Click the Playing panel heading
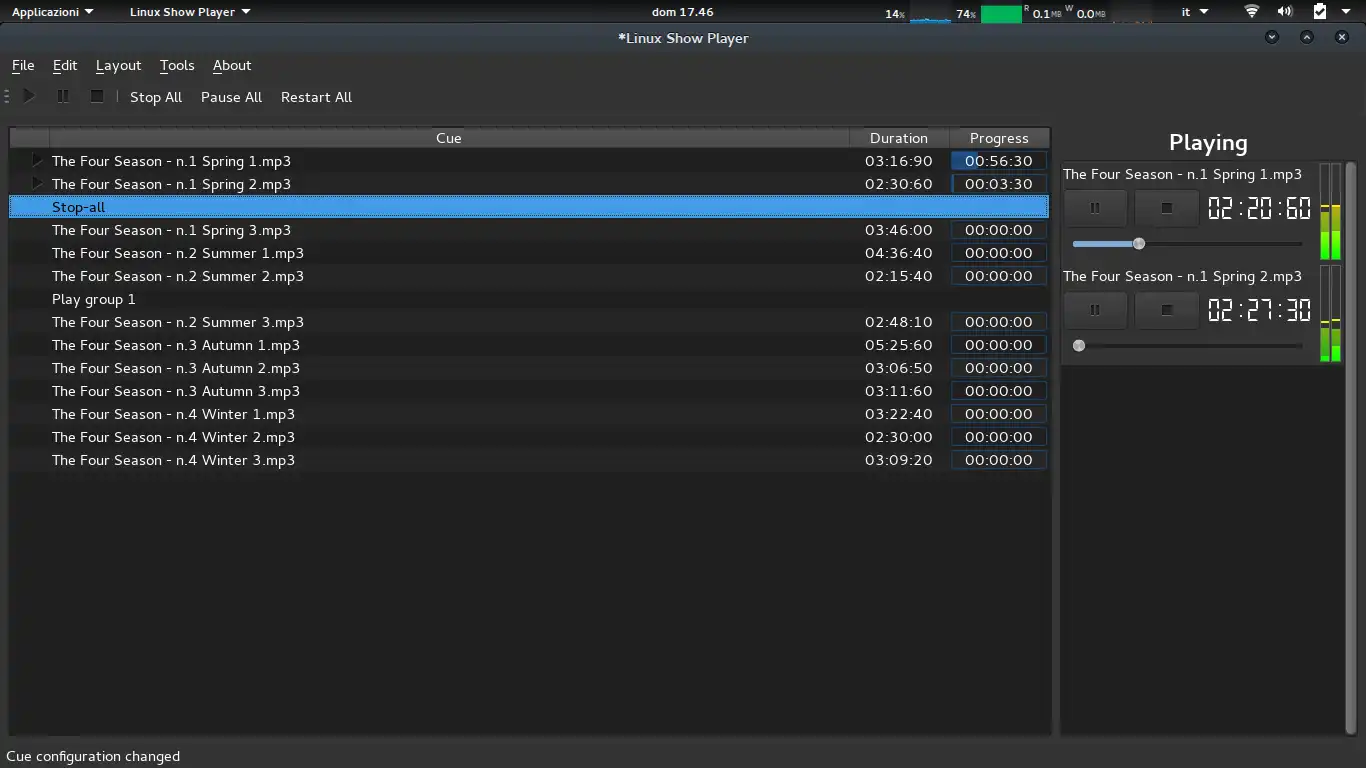This screenshot has width=1366, height=768. click(x=1208, y=143)
